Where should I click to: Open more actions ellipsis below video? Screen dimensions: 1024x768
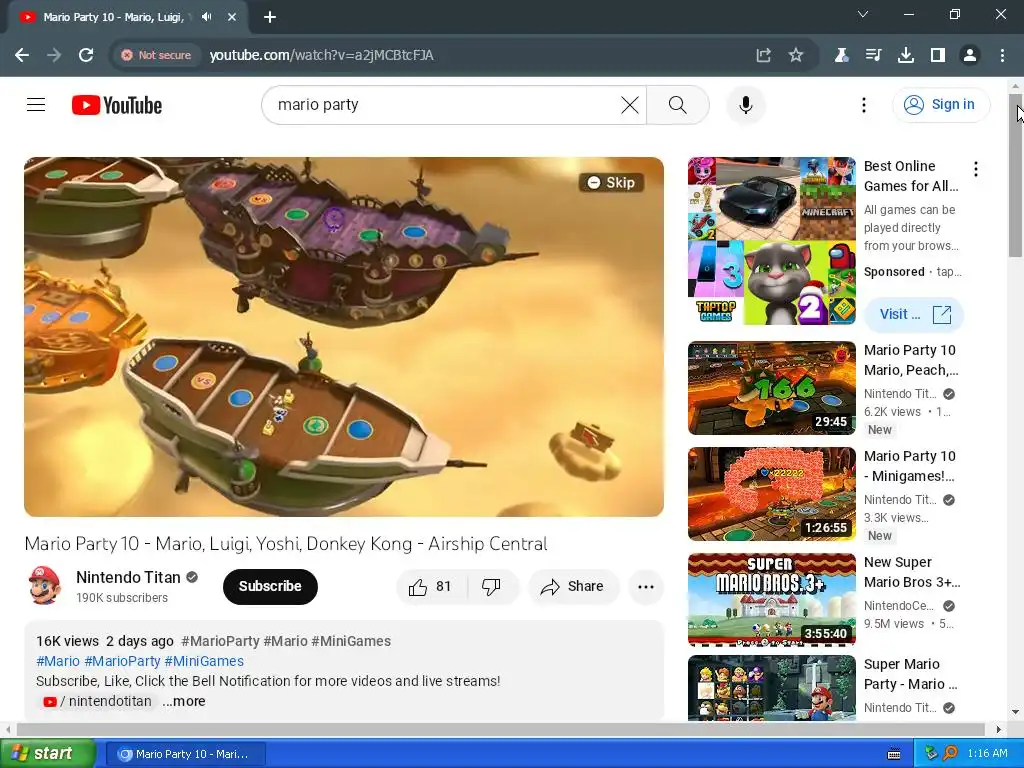point(646,586)
